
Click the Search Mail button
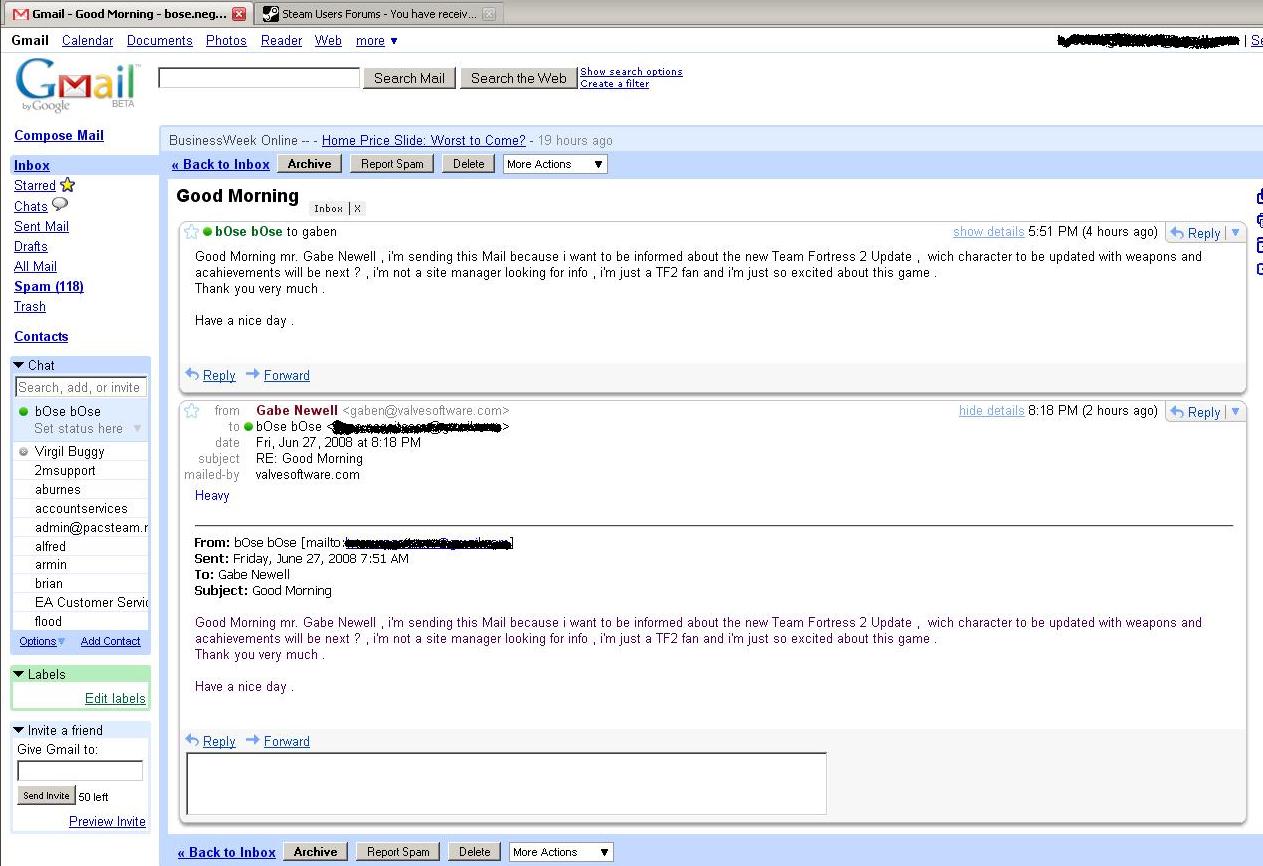coord(409,78)
